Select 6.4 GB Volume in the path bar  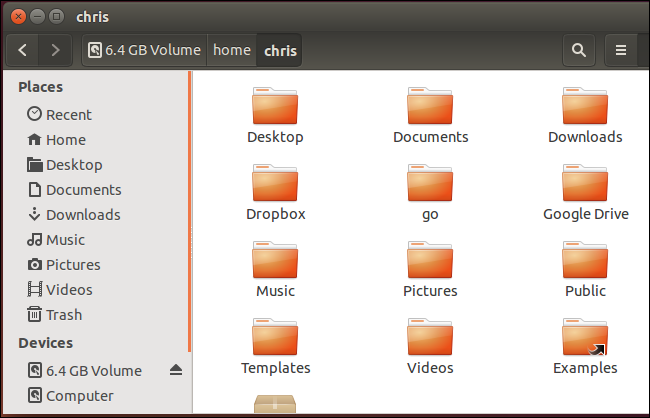144,51
